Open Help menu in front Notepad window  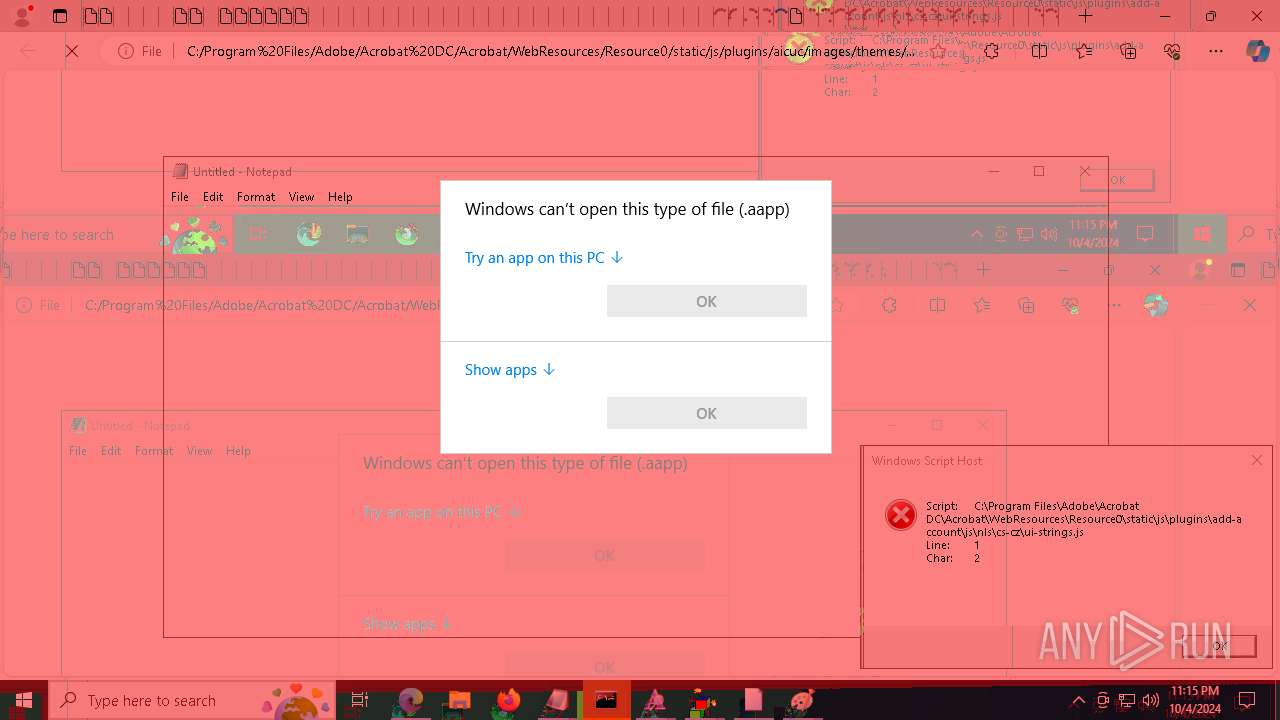[x=340, y=197]
